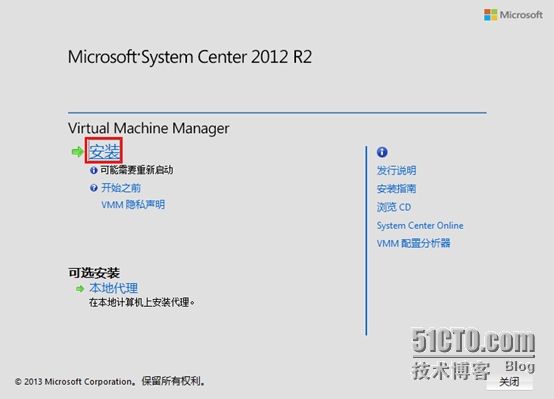The height and width of the screenshot is (399, 554).
Task: Click the green arrow next to 安装
Action: point(77,152)
